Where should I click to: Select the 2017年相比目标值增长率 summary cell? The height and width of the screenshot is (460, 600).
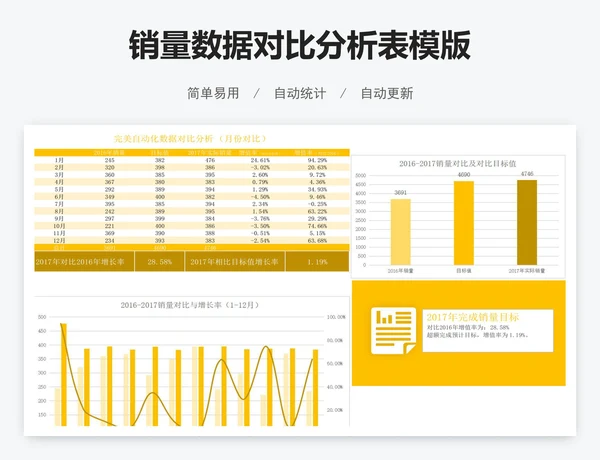pos(235,262)
